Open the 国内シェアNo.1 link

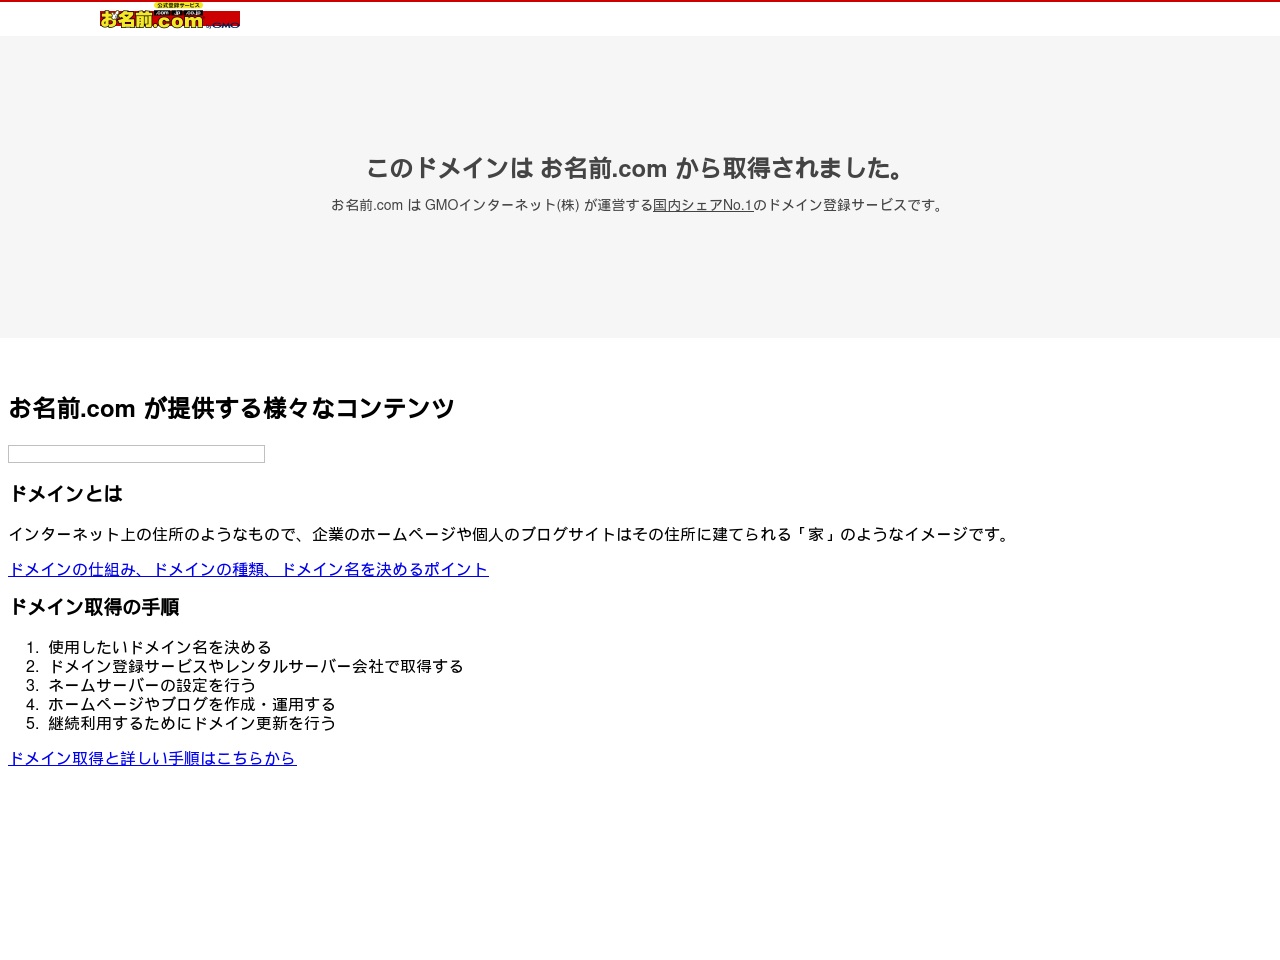(703, 205)
